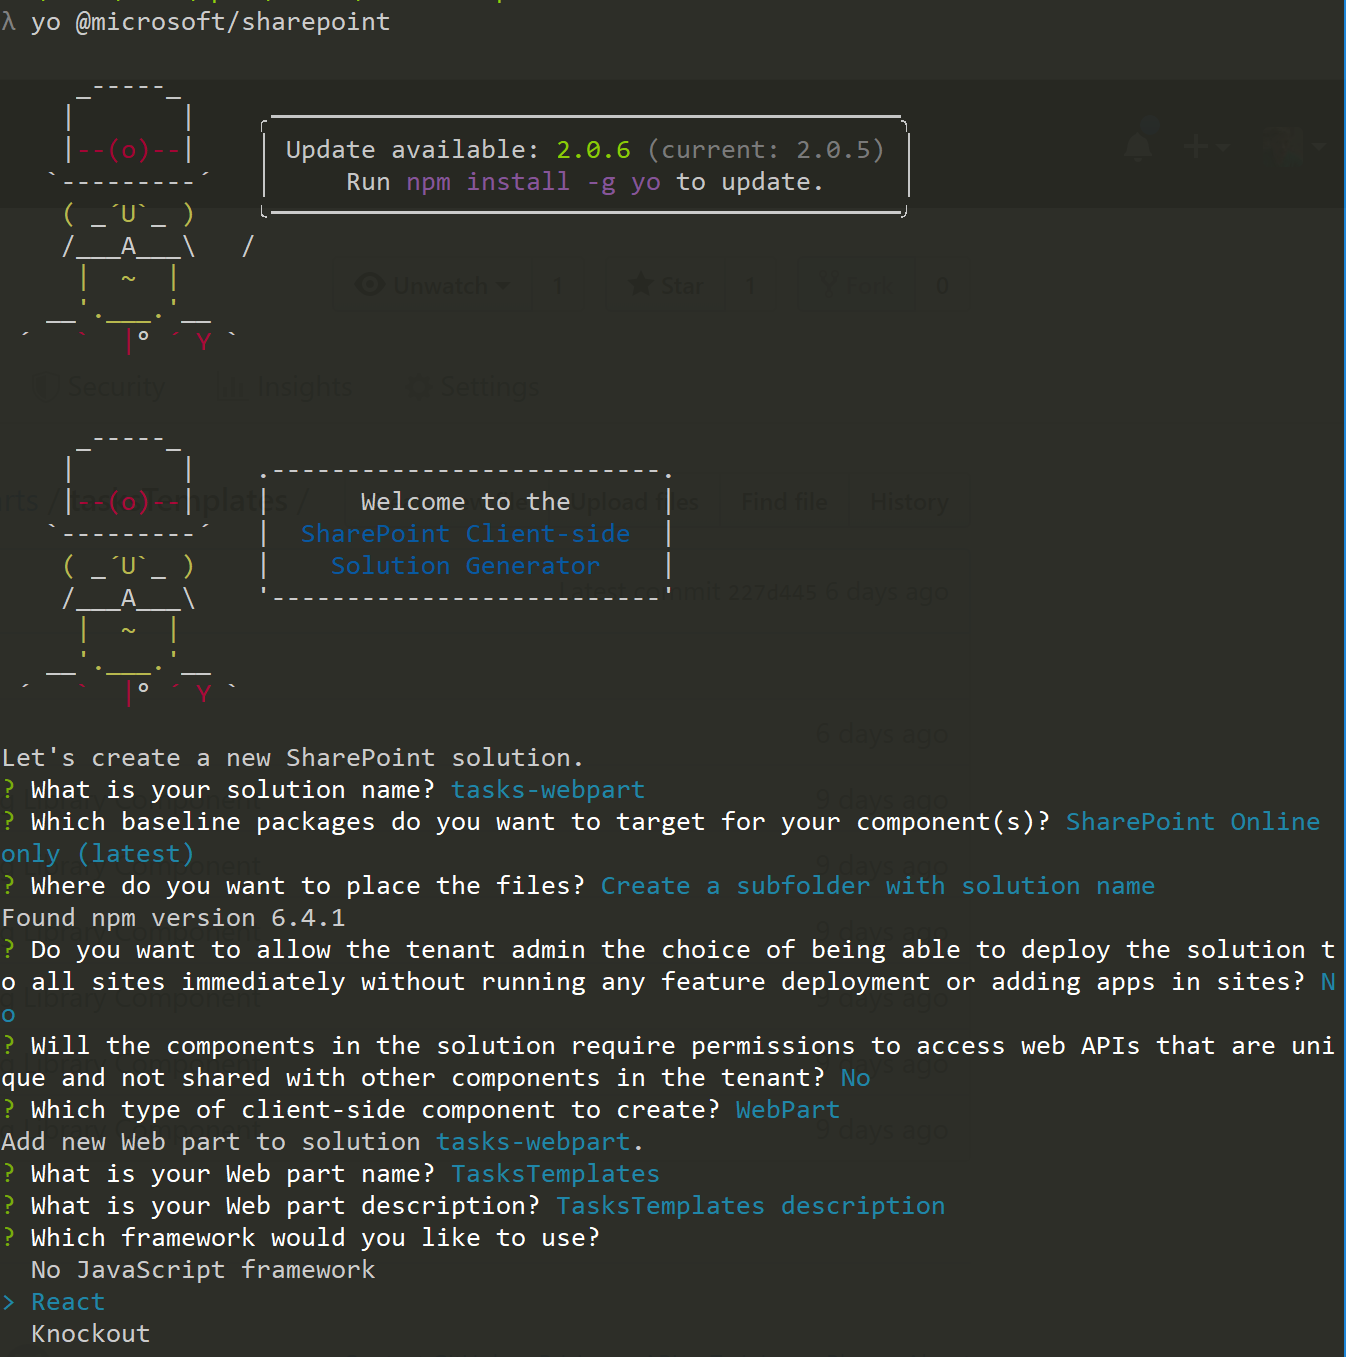The image size is (1346, 1357).
Task: Click the text 'Update available: 2.0.6'
Action: (x=458, y=150)
